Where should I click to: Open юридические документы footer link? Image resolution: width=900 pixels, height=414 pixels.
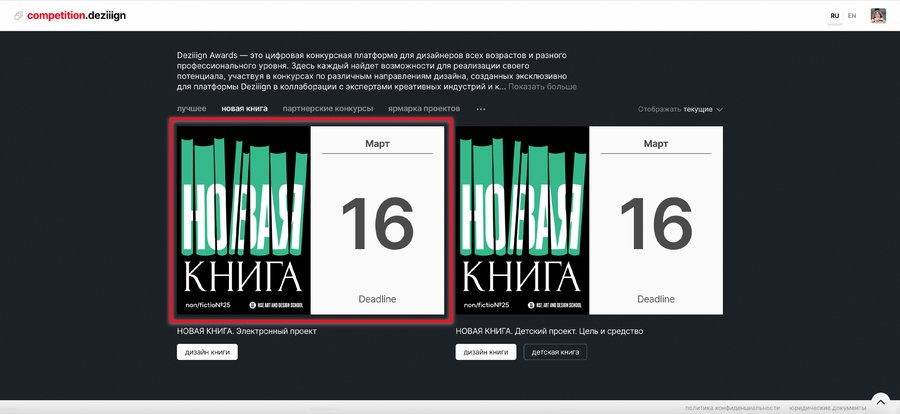(827, 408)
